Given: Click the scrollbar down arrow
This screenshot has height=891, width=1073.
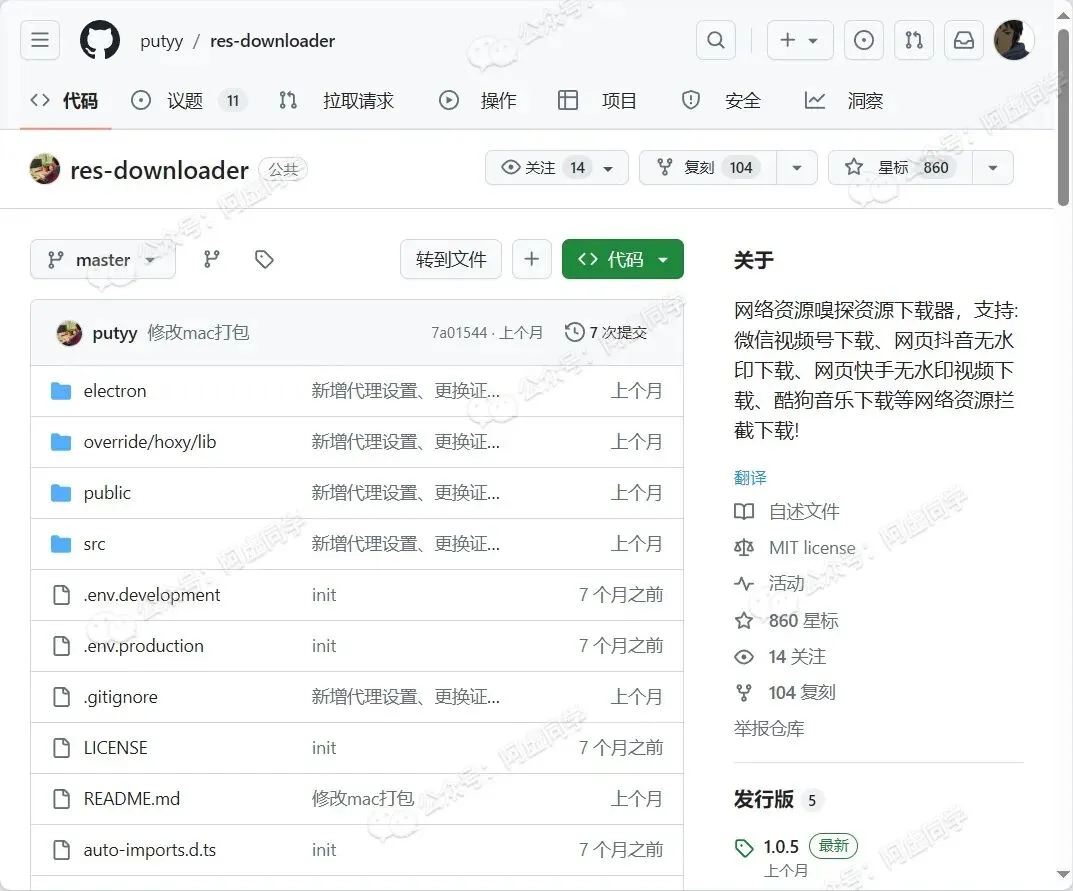Looking at the screenshot, I should [x=1063, y=875].
